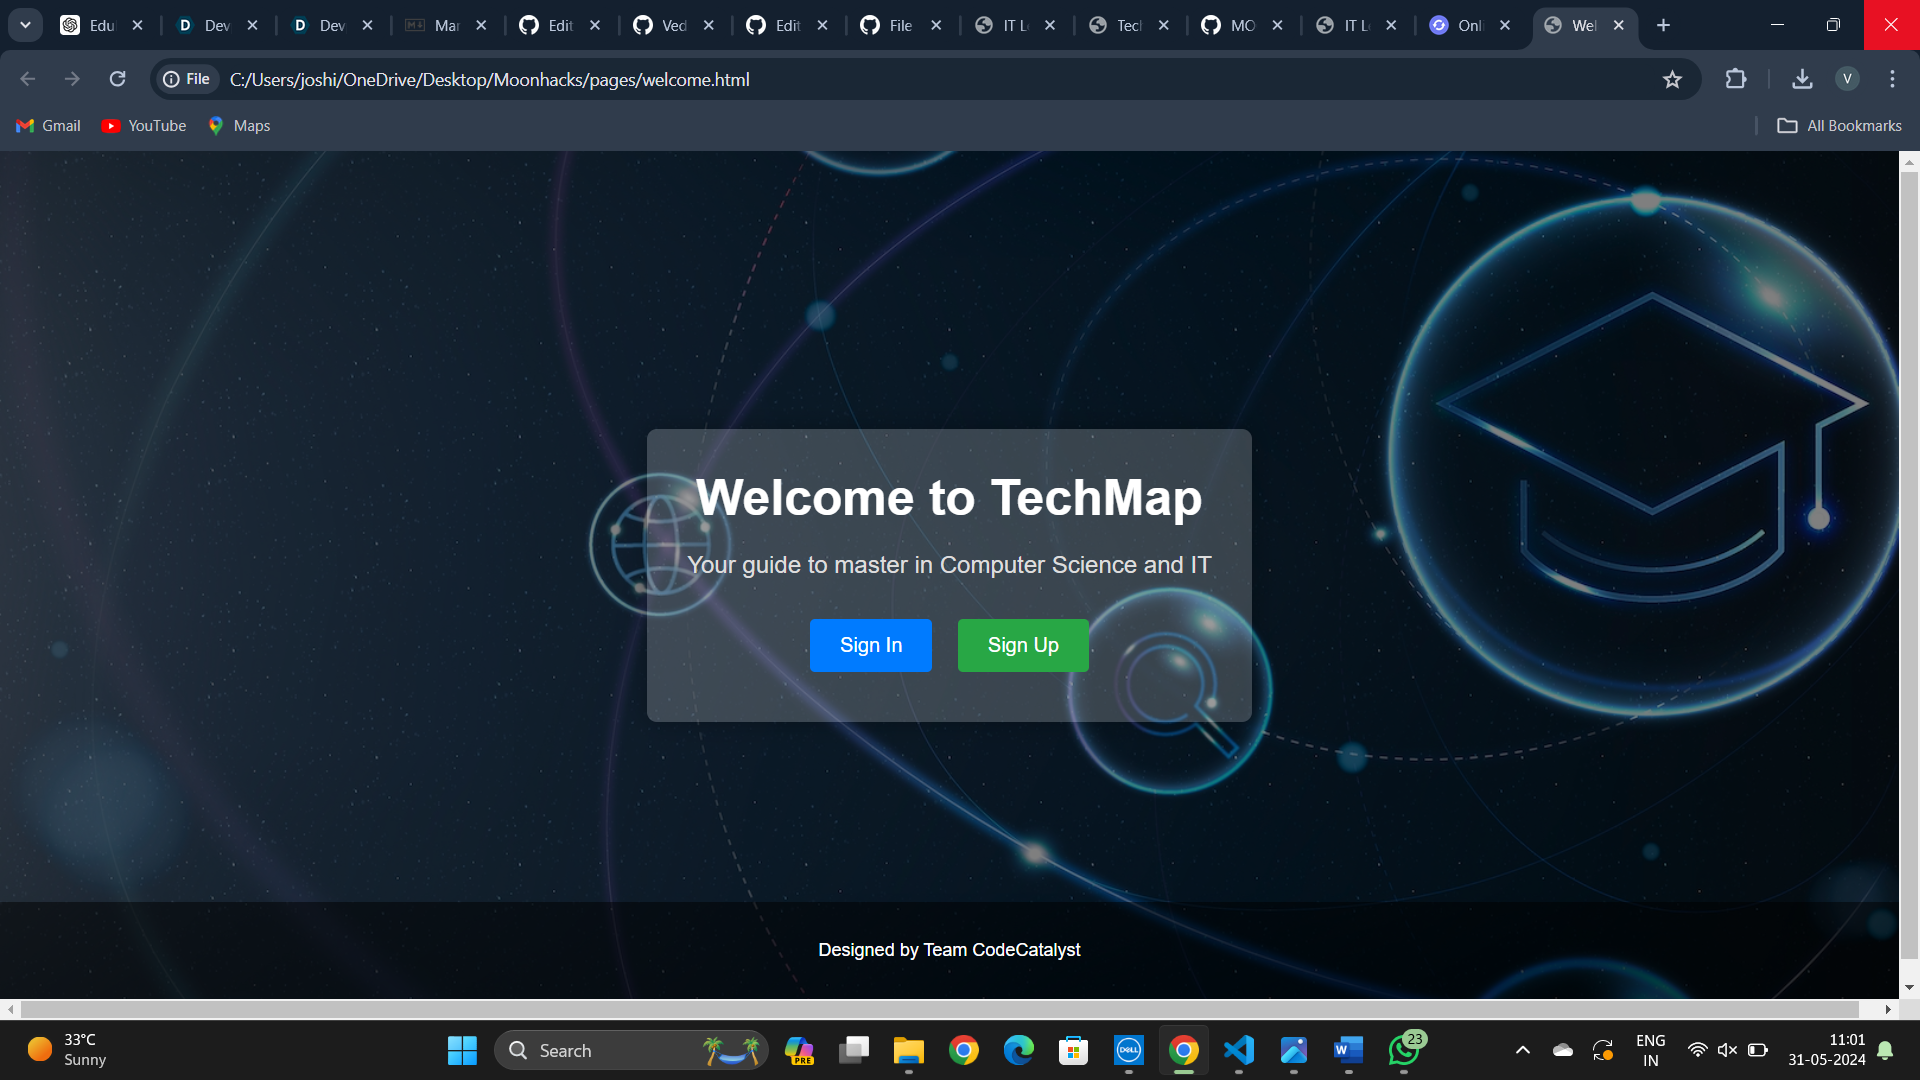Click the page reload icon

pyautogui.click(x=117, y=79)
